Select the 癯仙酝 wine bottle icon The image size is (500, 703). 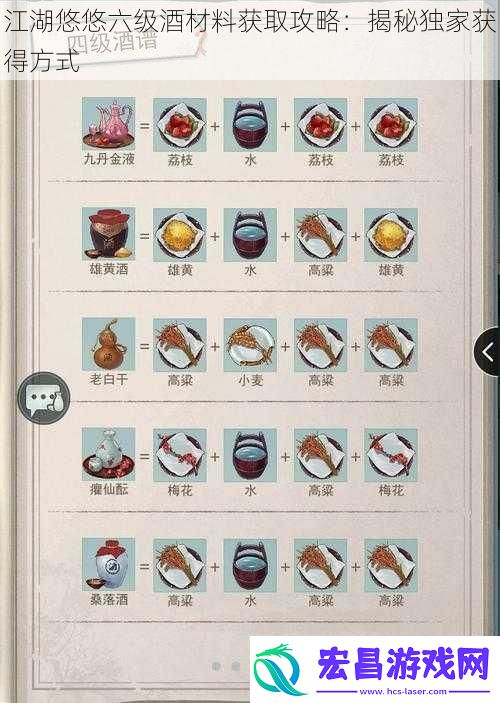[x=109, y=454]
